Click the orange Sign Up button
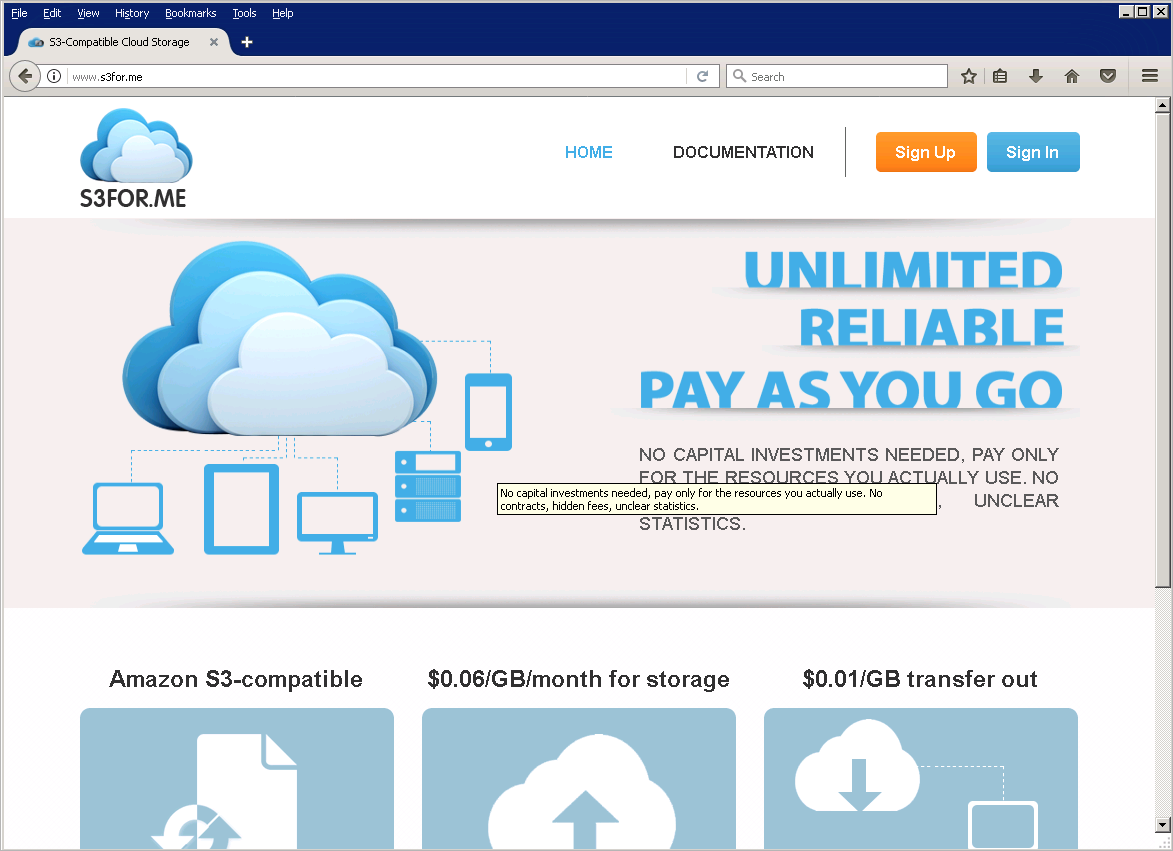Image resolution: width=1173 pixels, height=851 pixels. point(925,152)
